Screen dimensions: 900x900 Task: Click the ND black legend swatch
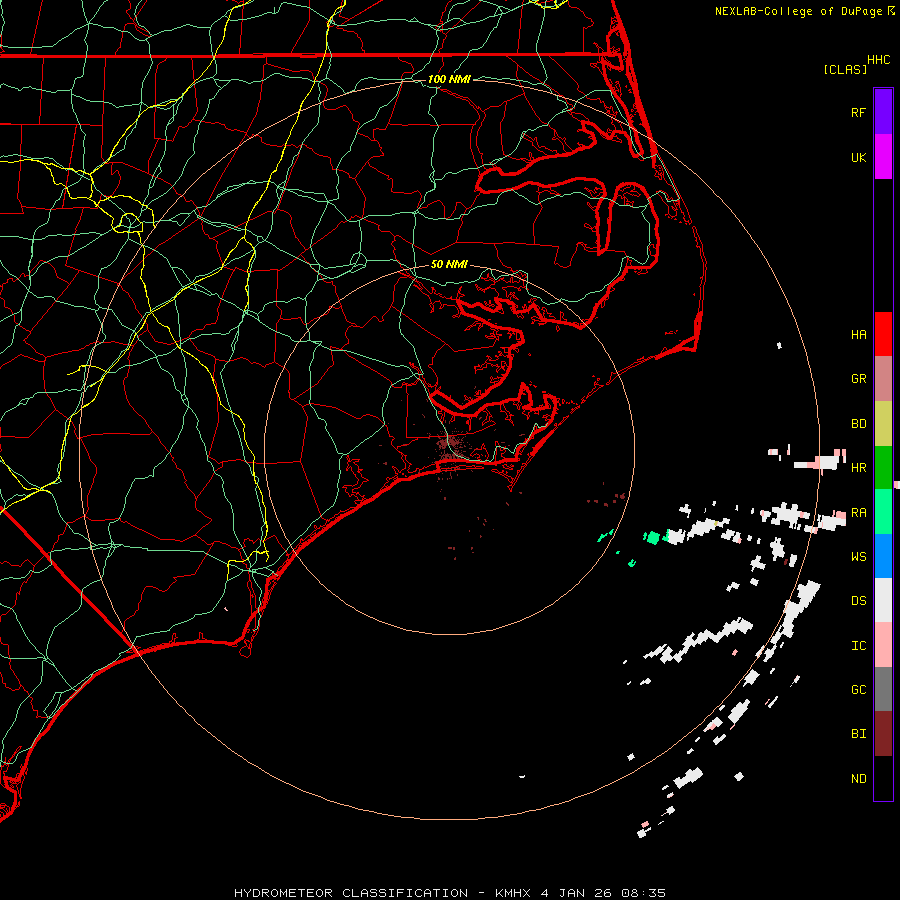[883, 778]
